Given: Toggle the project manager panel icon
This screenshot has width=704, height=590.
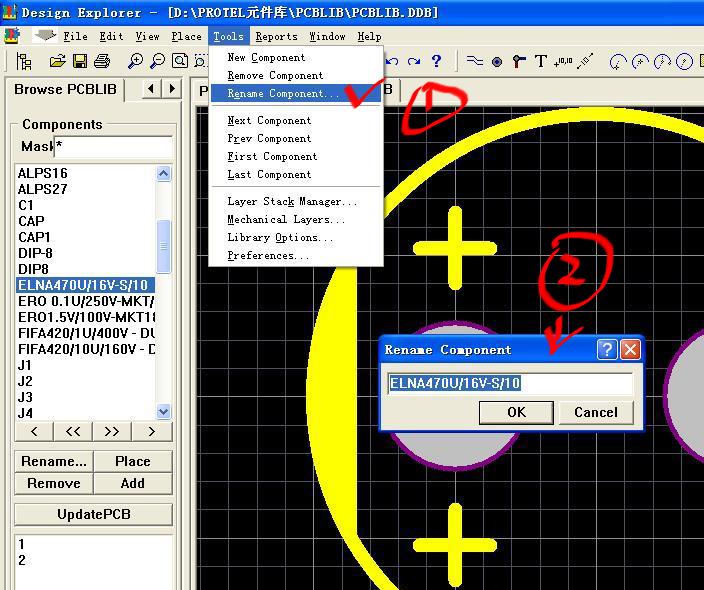Looking at the screenshot, I should [23, 61].
